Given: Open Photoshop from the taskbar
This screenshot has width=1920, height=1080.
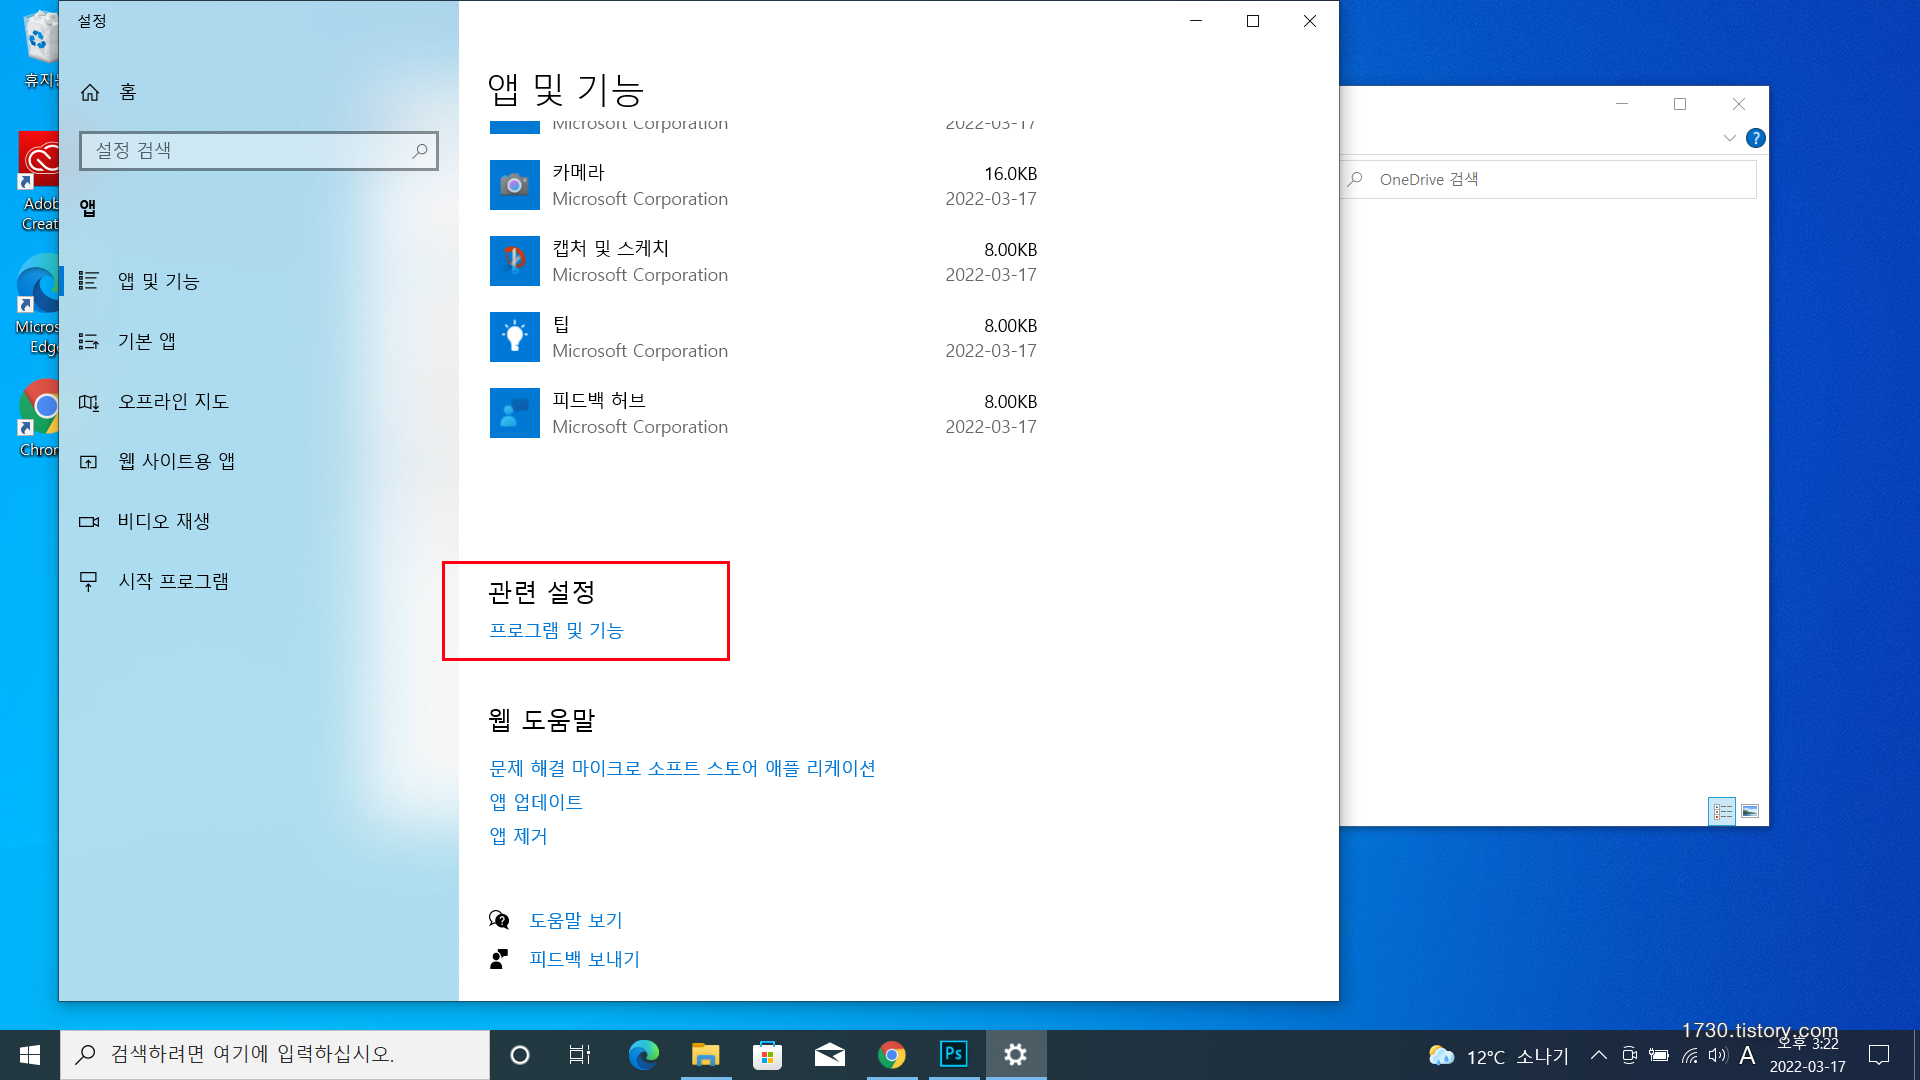Looking at the screenshot, I should (954, 1054).
